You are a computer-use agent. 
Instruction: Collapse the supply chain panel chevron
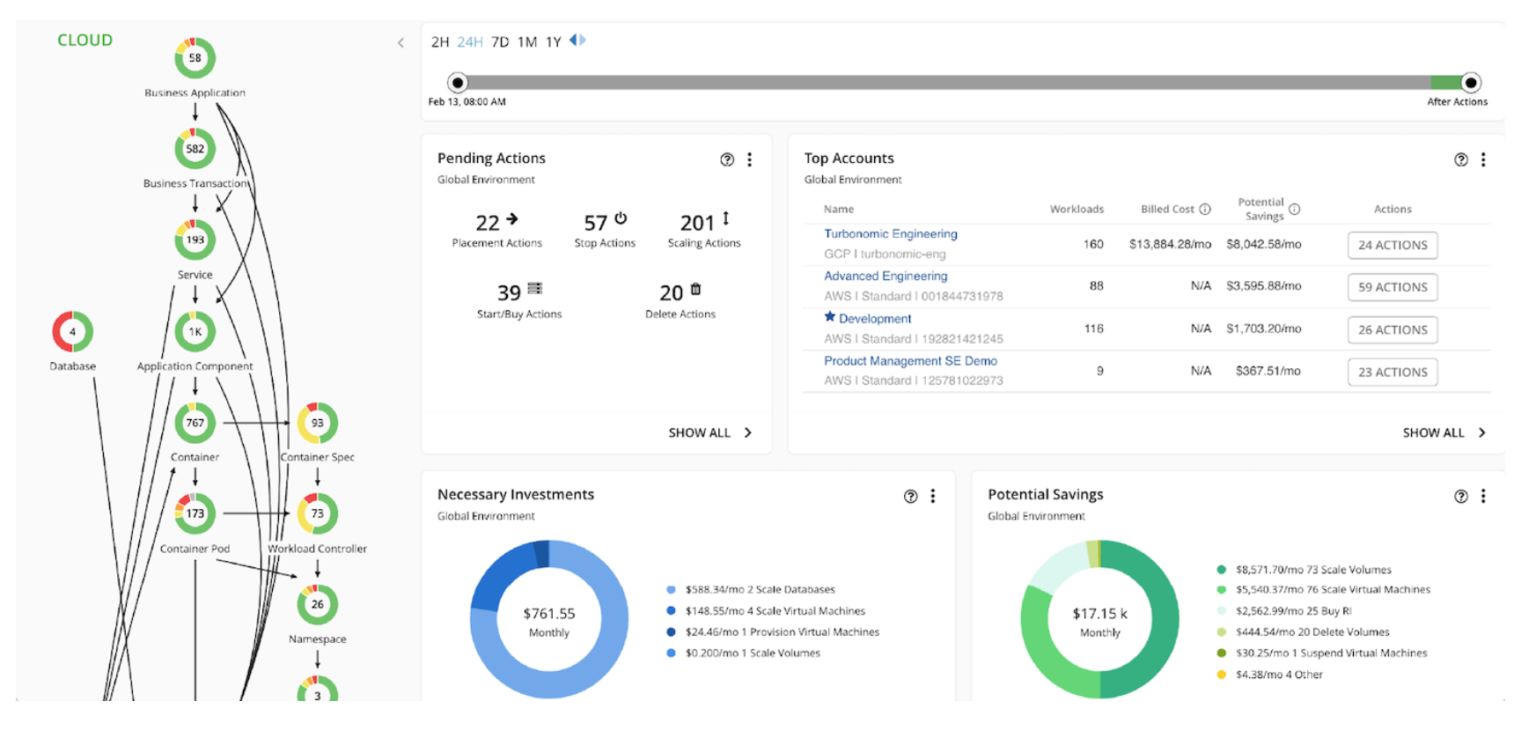(x=401, y=43)
